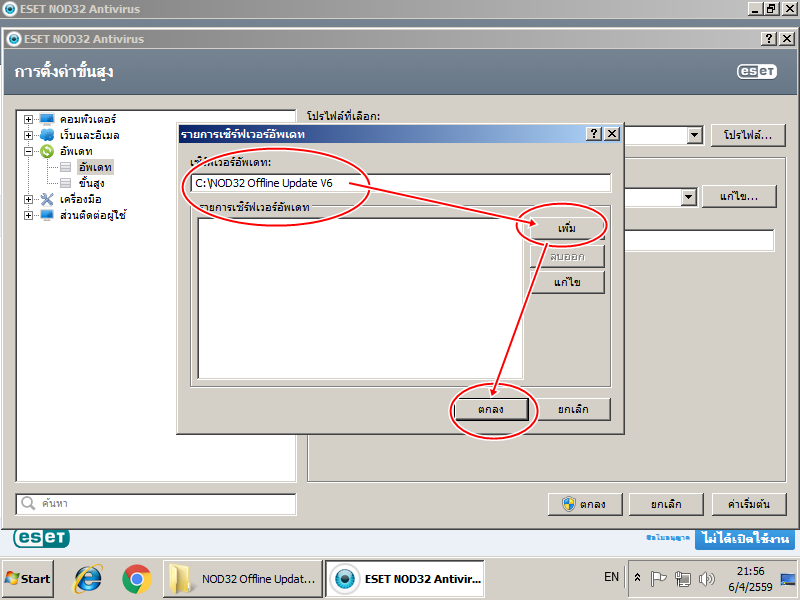Expand the คอมพิวเตอร์ tree node
Image resolution: width=800 pixels, height=600 pixels.
(29, 119)
